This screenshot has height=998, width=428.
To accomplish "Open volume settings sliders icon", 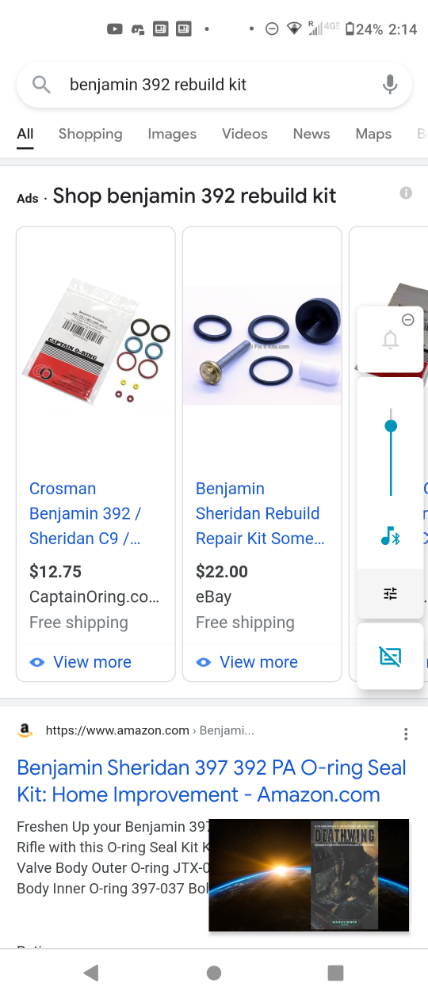I will pyautogui.click(x=390, y=594).
